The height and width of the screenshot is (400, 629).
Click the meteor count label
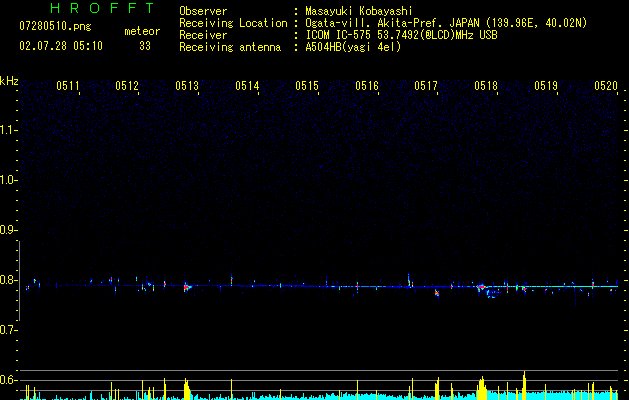[x=142, y=31]
